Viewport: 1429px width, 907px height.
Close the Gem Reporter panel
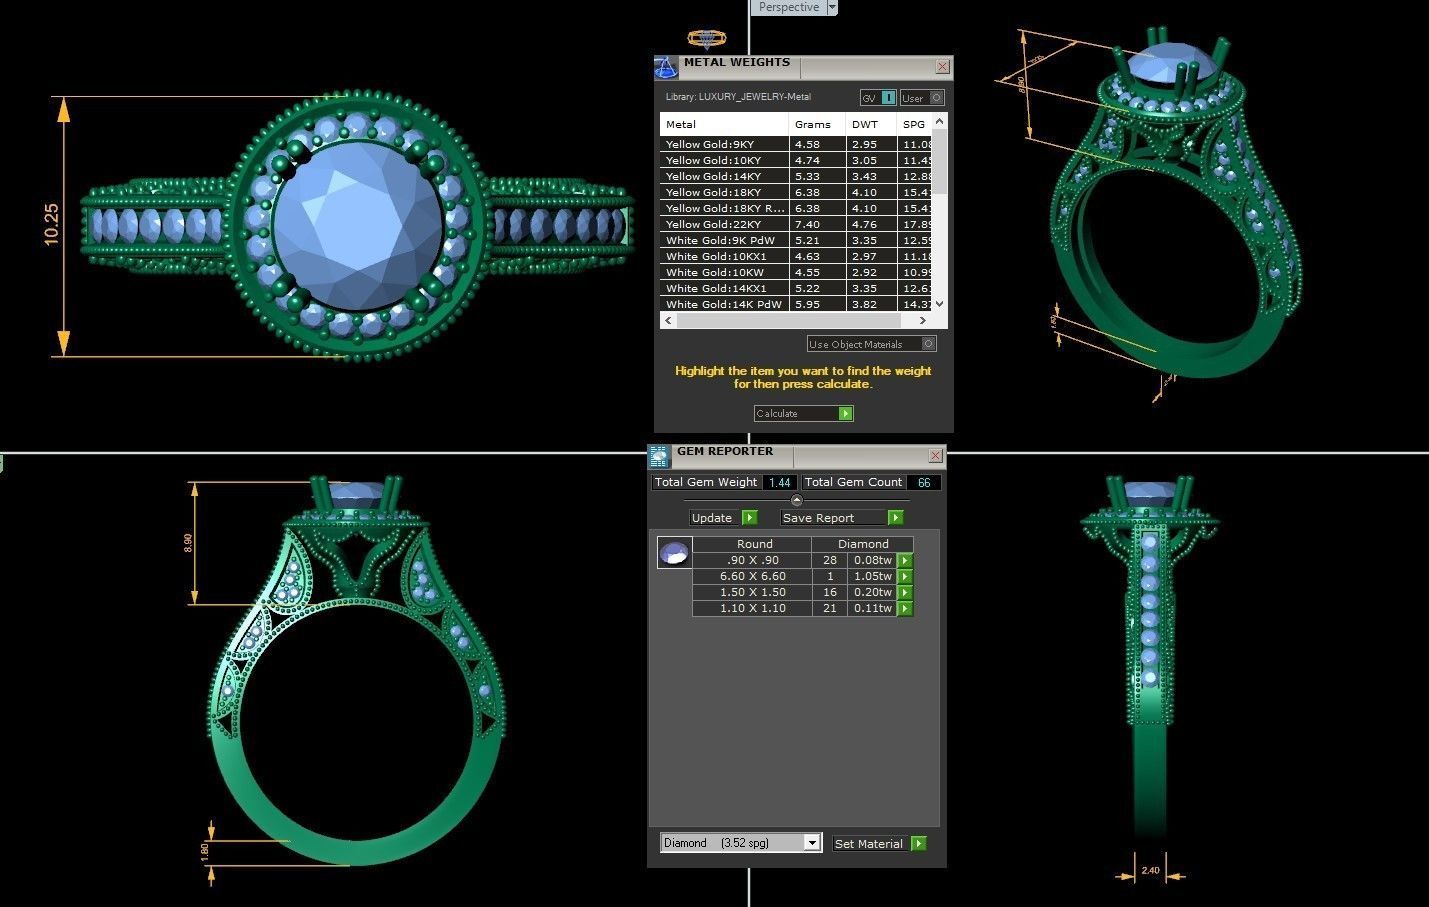point(935,455)
